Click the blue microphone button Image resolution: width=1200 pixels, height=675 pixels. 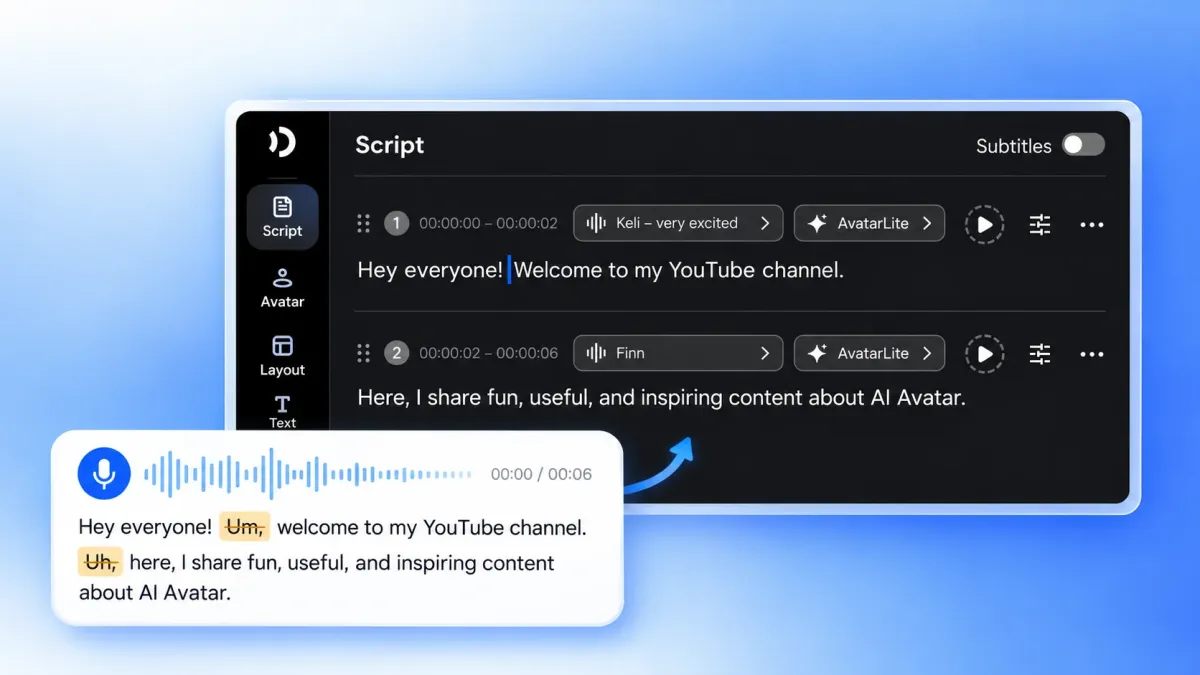pos(104,473)
